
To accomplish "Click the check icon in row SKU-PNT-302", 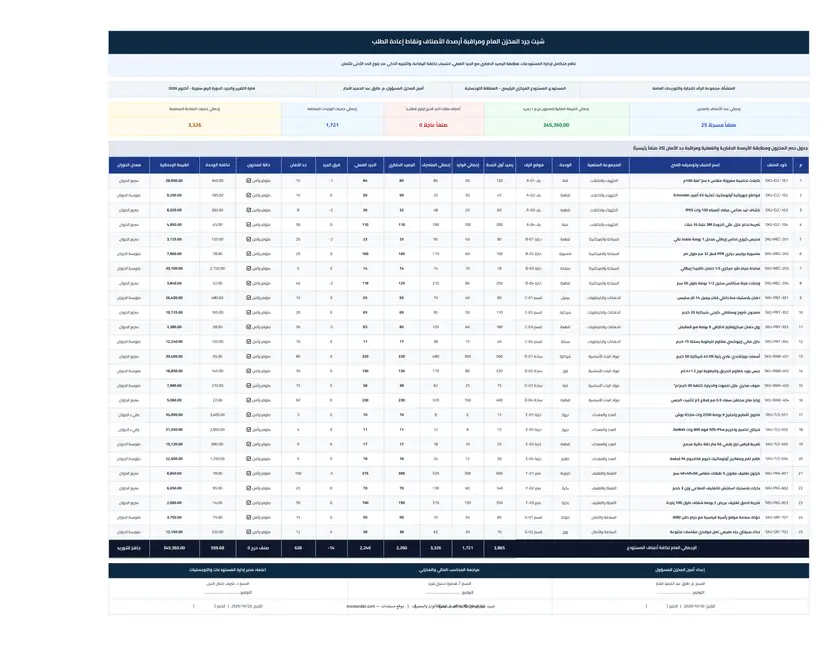I will click(249, 312).
